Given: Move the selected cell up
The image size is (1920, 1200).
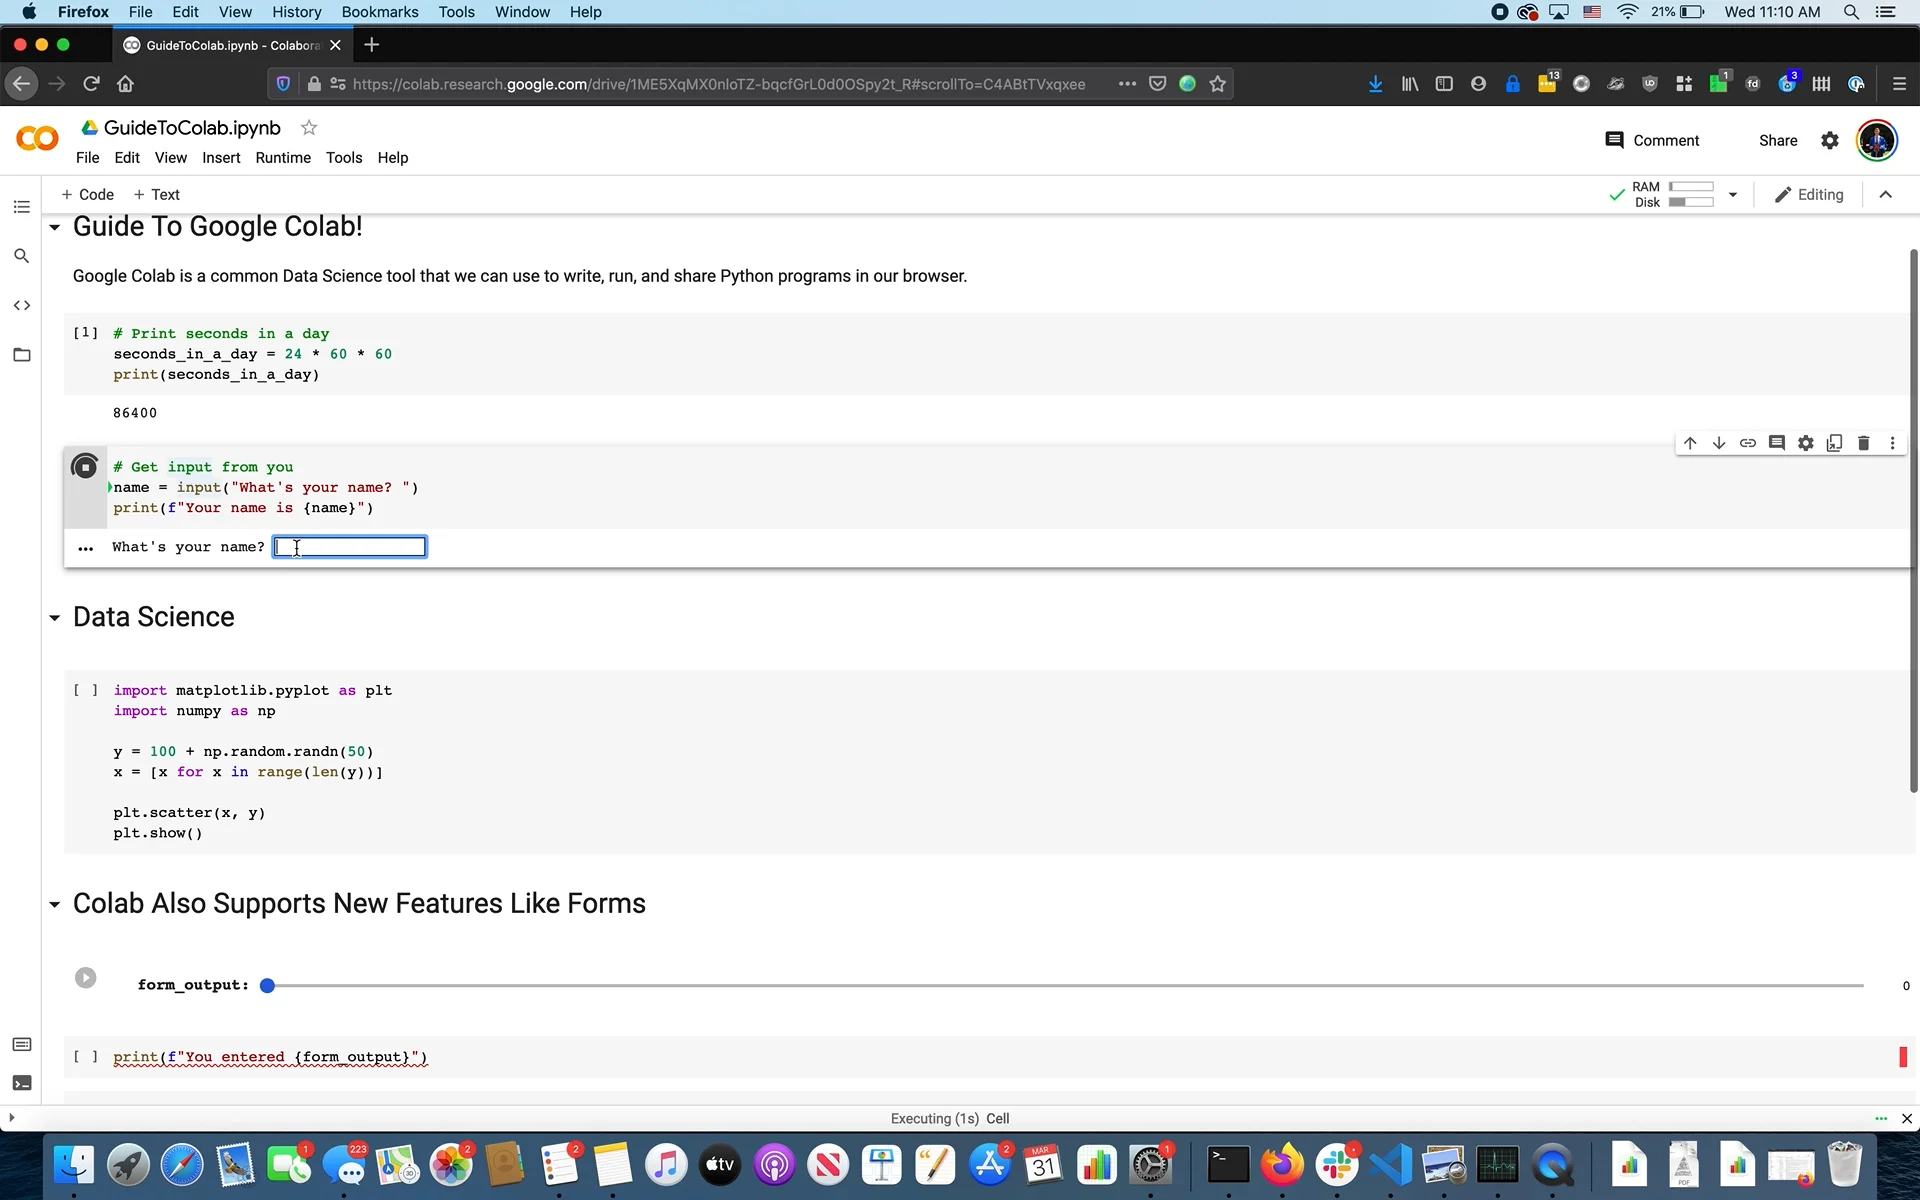Looking at the screenshot, I should coord(1690,443).
